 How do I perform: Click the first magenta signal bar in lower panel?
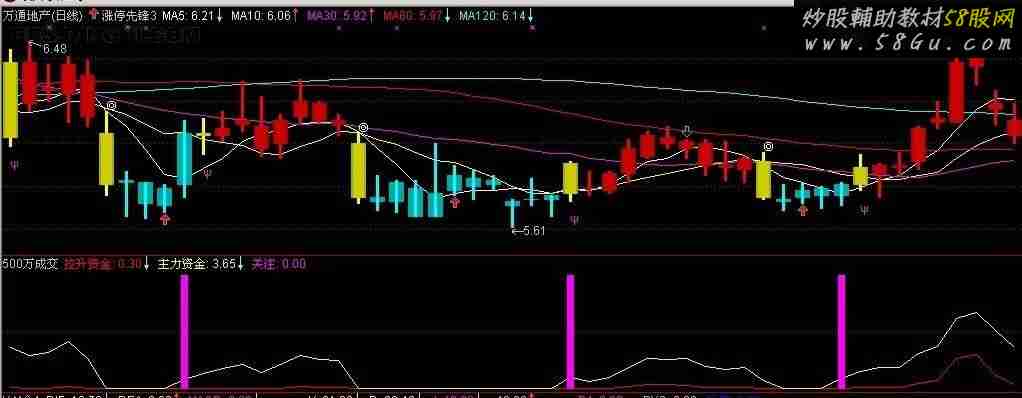tap(184, 332)
